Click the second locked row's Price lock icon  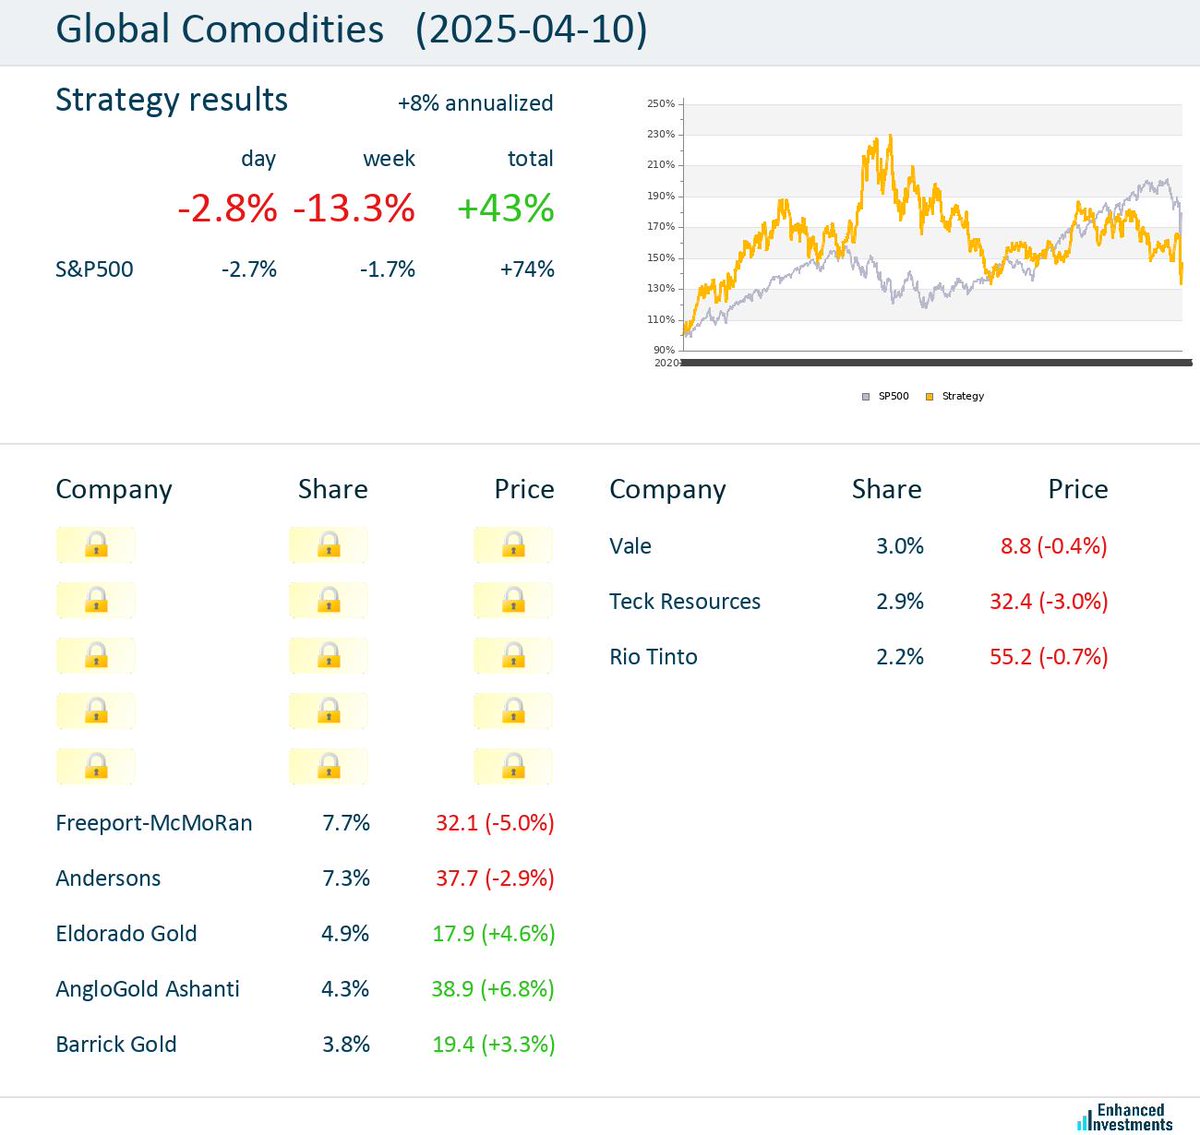coord(514,600)
